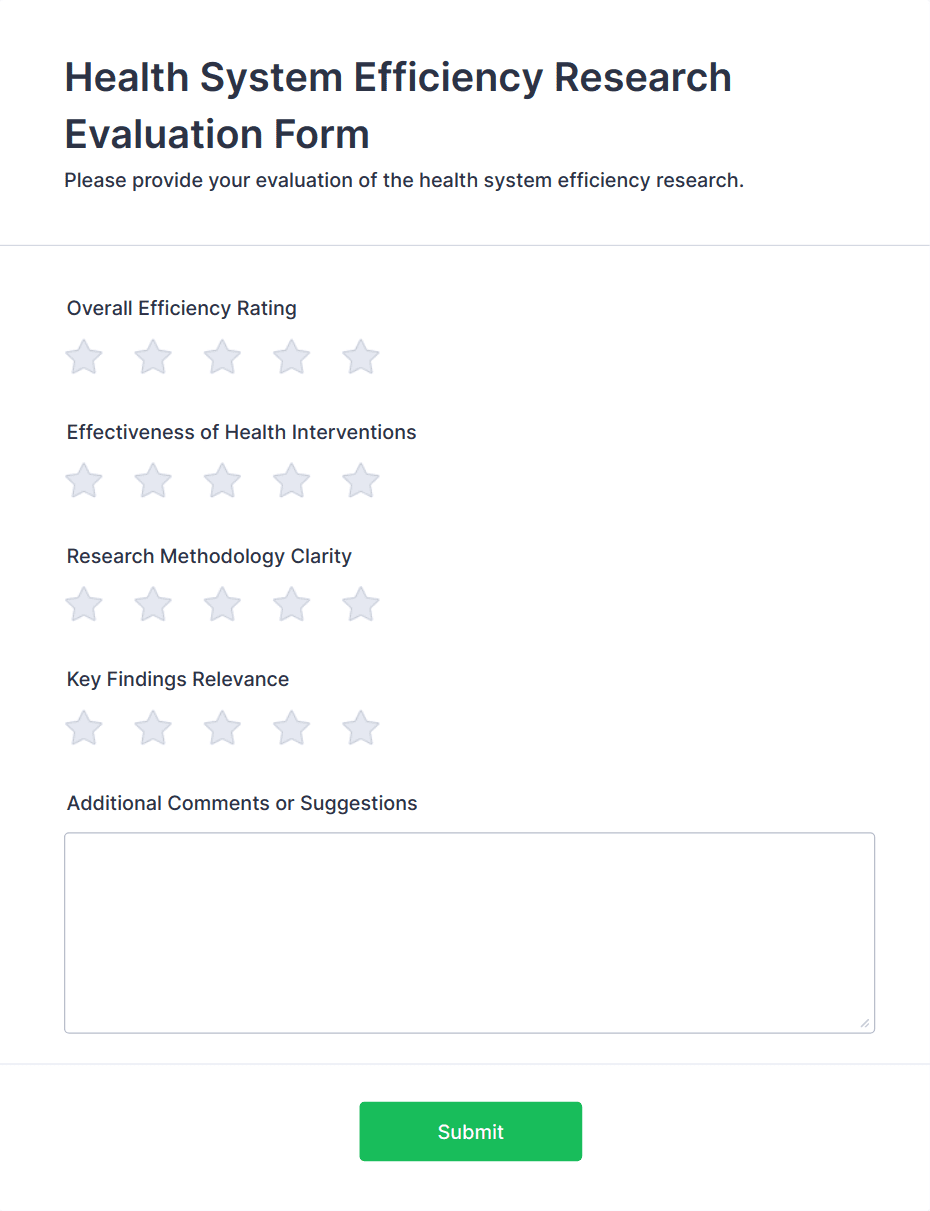Viewport: 930px width, 1211px height.
Task: Give Research Methodology Clarity 3 stars
Action: click(222, 604)
